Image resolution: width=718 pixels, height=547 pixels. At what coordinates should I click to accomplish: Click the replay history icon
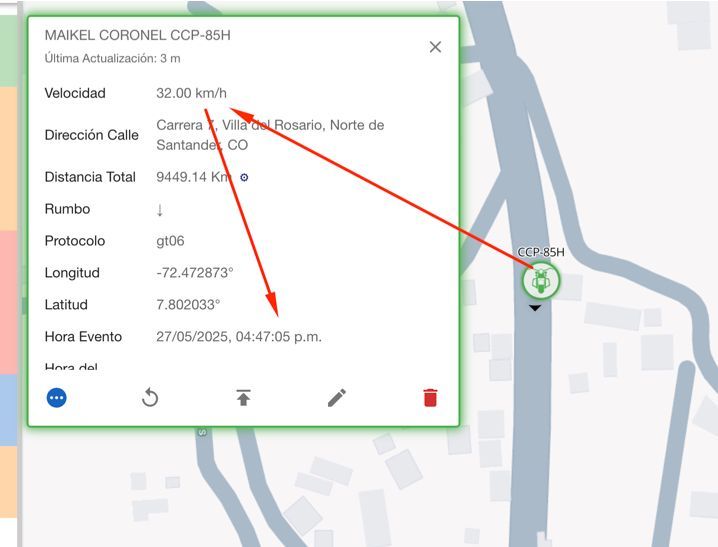(x=150, y=398)
